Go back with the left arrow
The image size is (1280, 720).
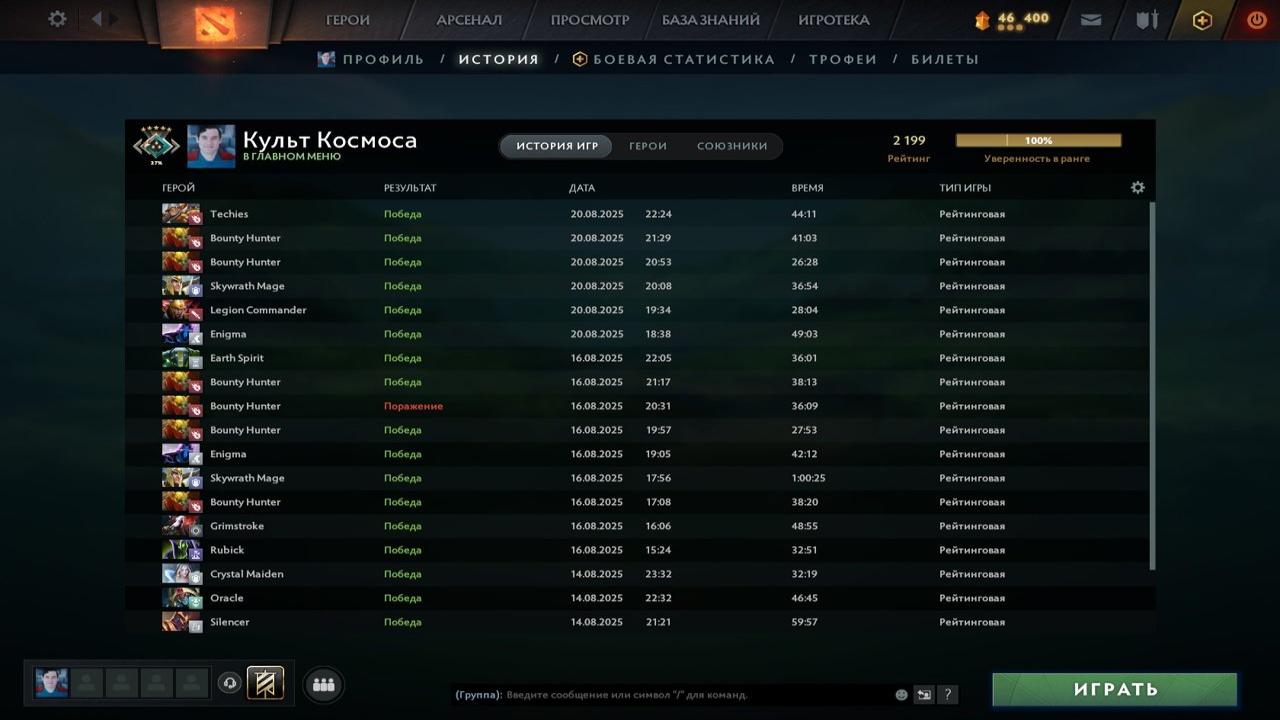pyautogui.click(x=97, y=19)
